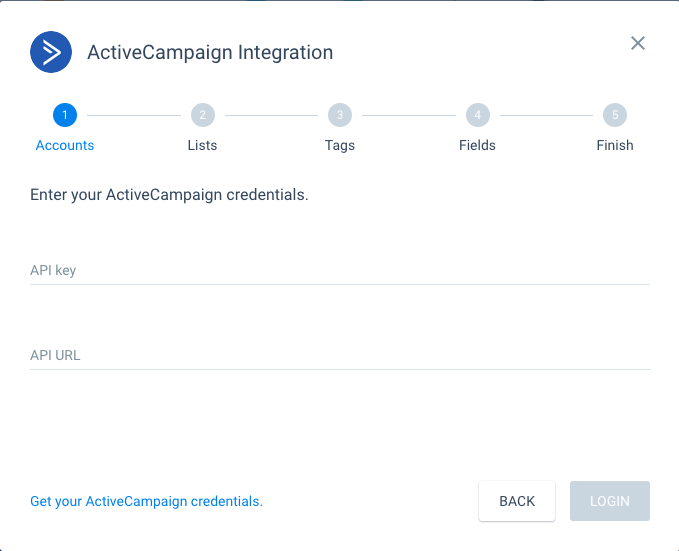Click the ActiveCampaign logo icon

pyautogui.click(x=51, y=52)
